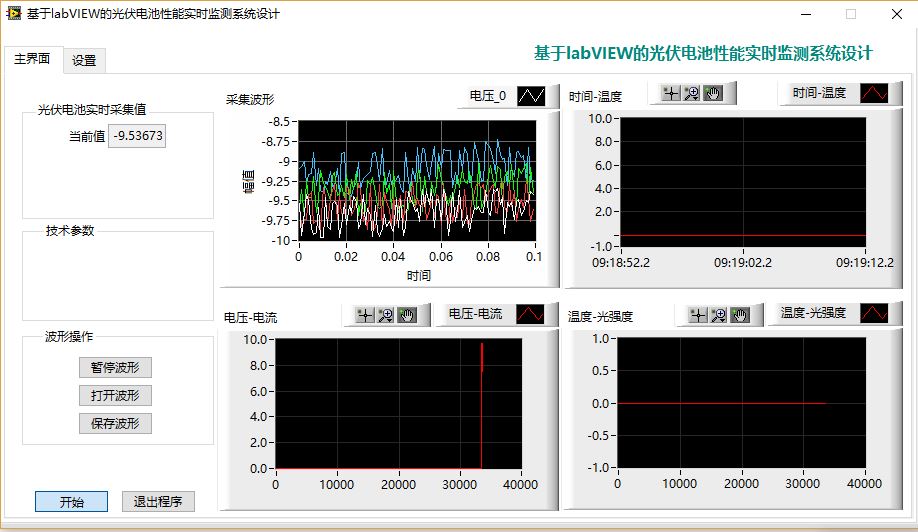Click the 幅值 y-axis label

(x=249, y=181)
